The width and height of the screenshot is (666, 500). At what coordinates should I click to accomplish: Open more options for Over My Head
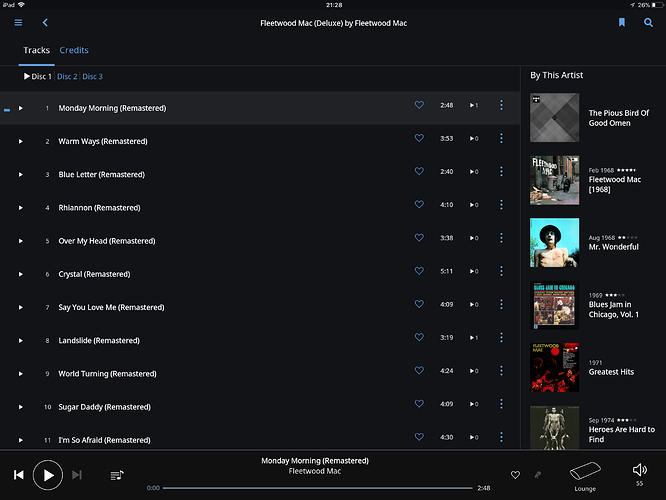[501, 237]
